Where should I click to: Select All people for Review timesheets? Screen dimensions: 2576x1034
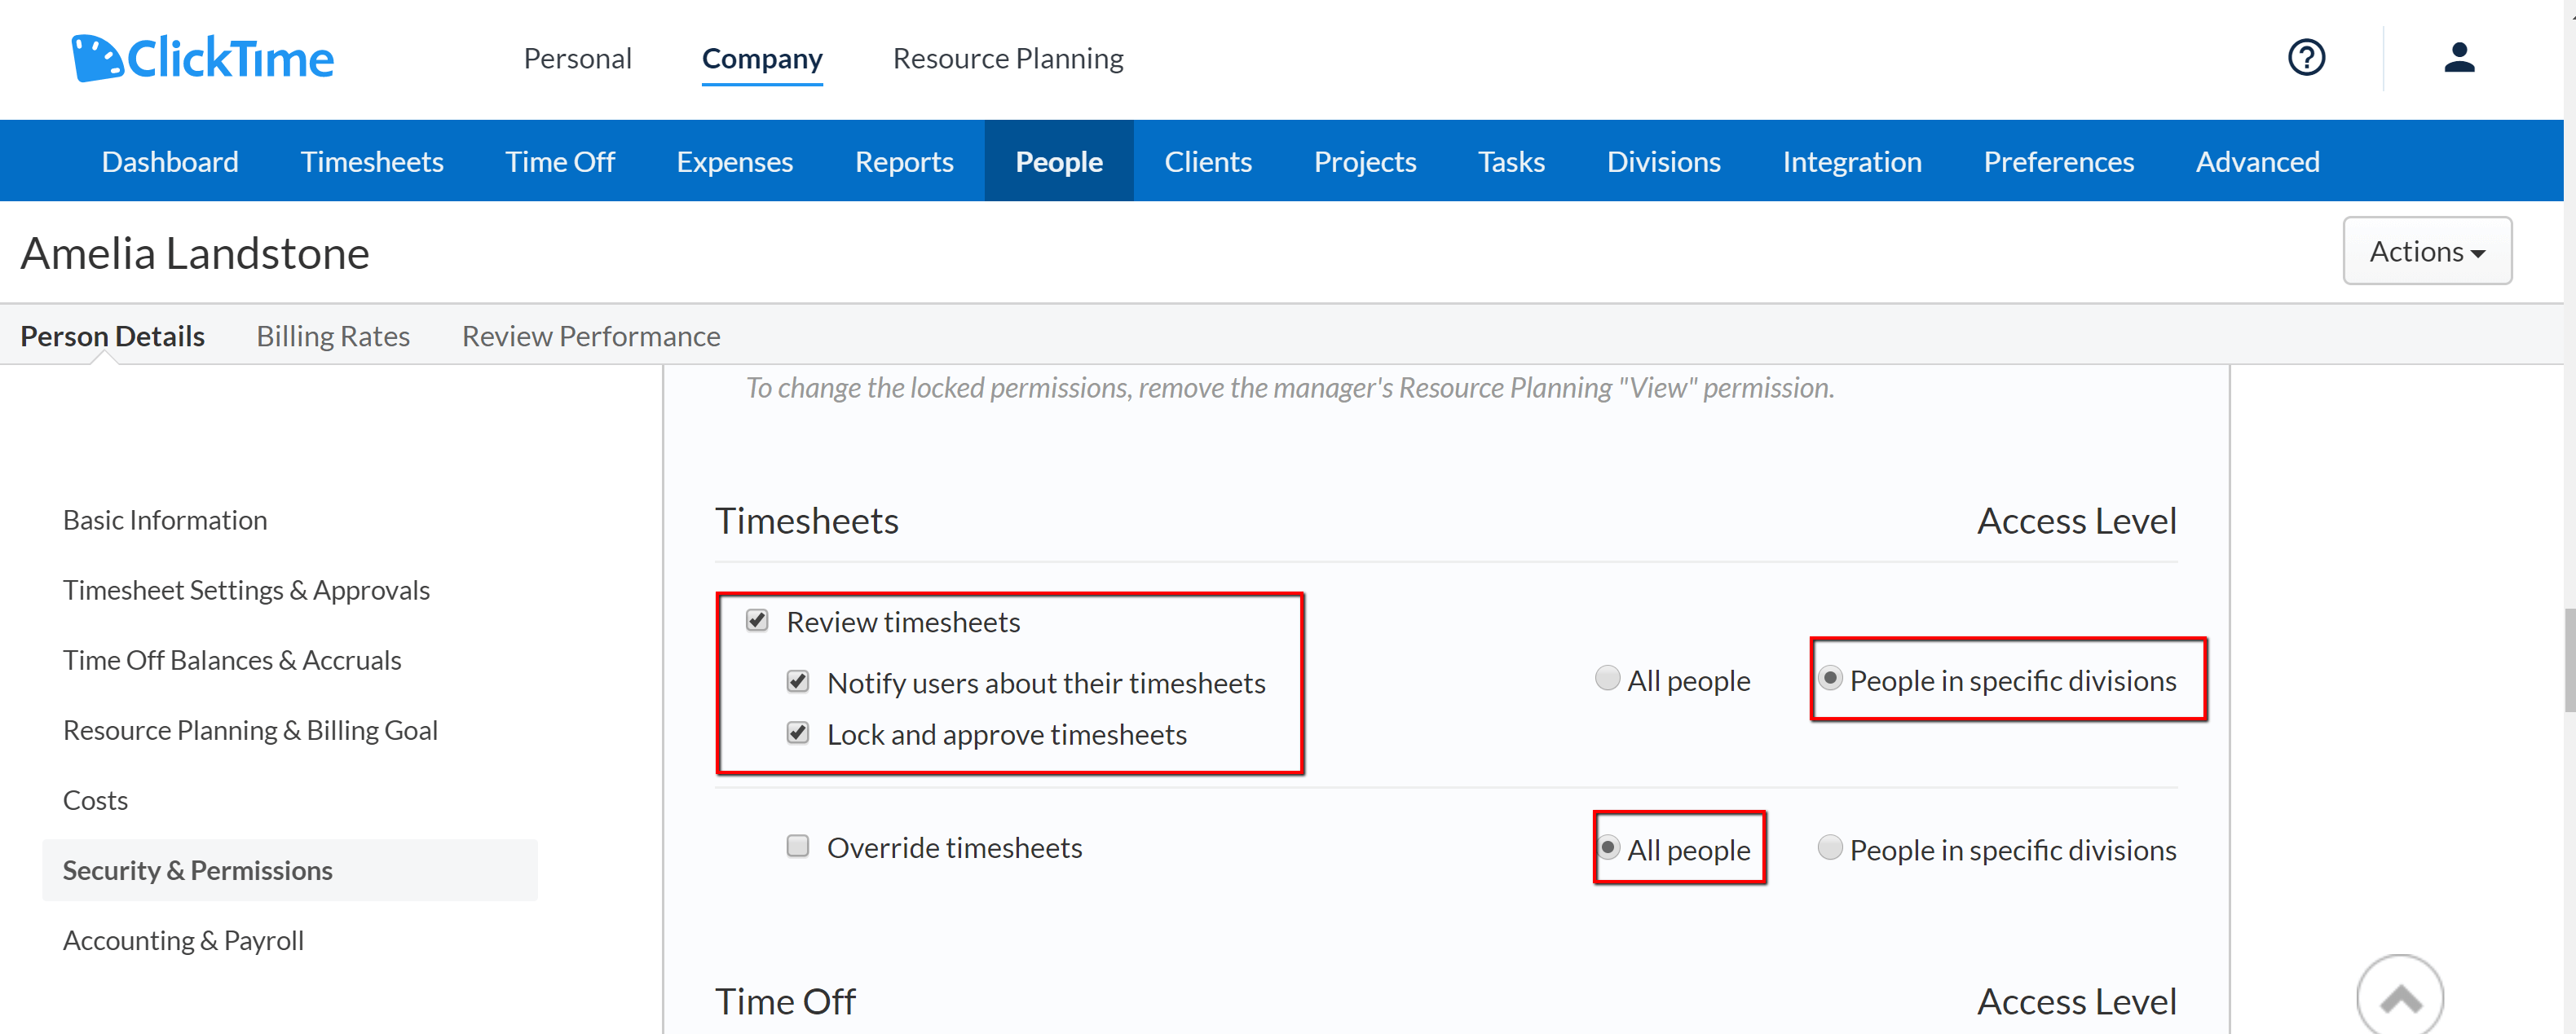[1607, 679]
